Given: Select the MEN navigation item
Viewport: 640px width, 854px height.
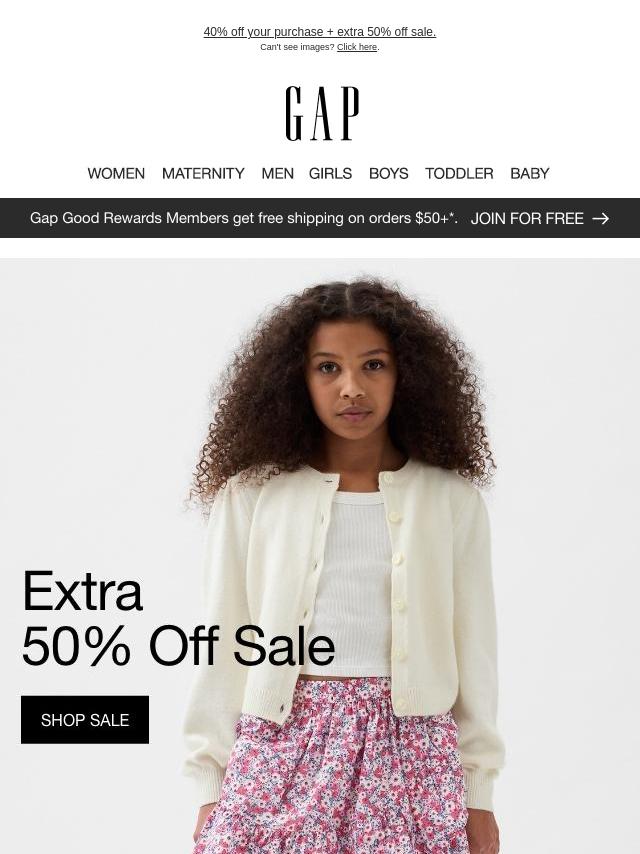Looking at the screenshot, I should (x=277, y=173).
